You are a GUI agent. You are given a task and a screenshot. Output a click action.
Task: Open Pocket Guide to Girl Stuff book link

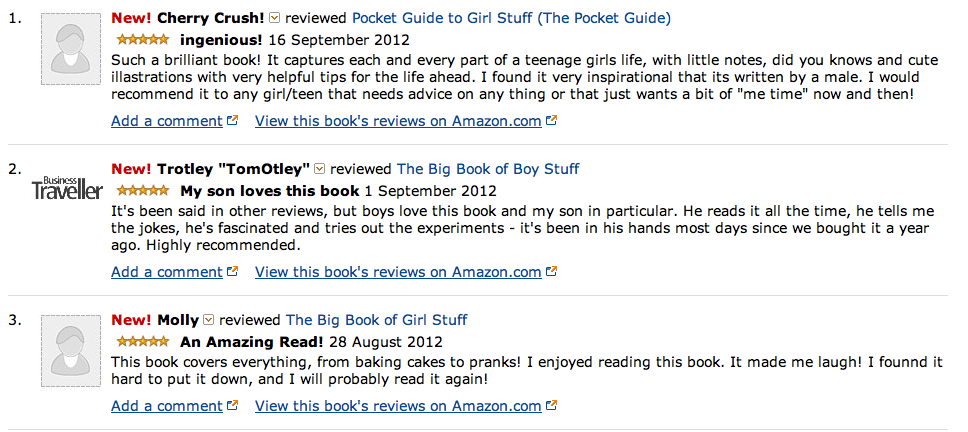point(511,18)
